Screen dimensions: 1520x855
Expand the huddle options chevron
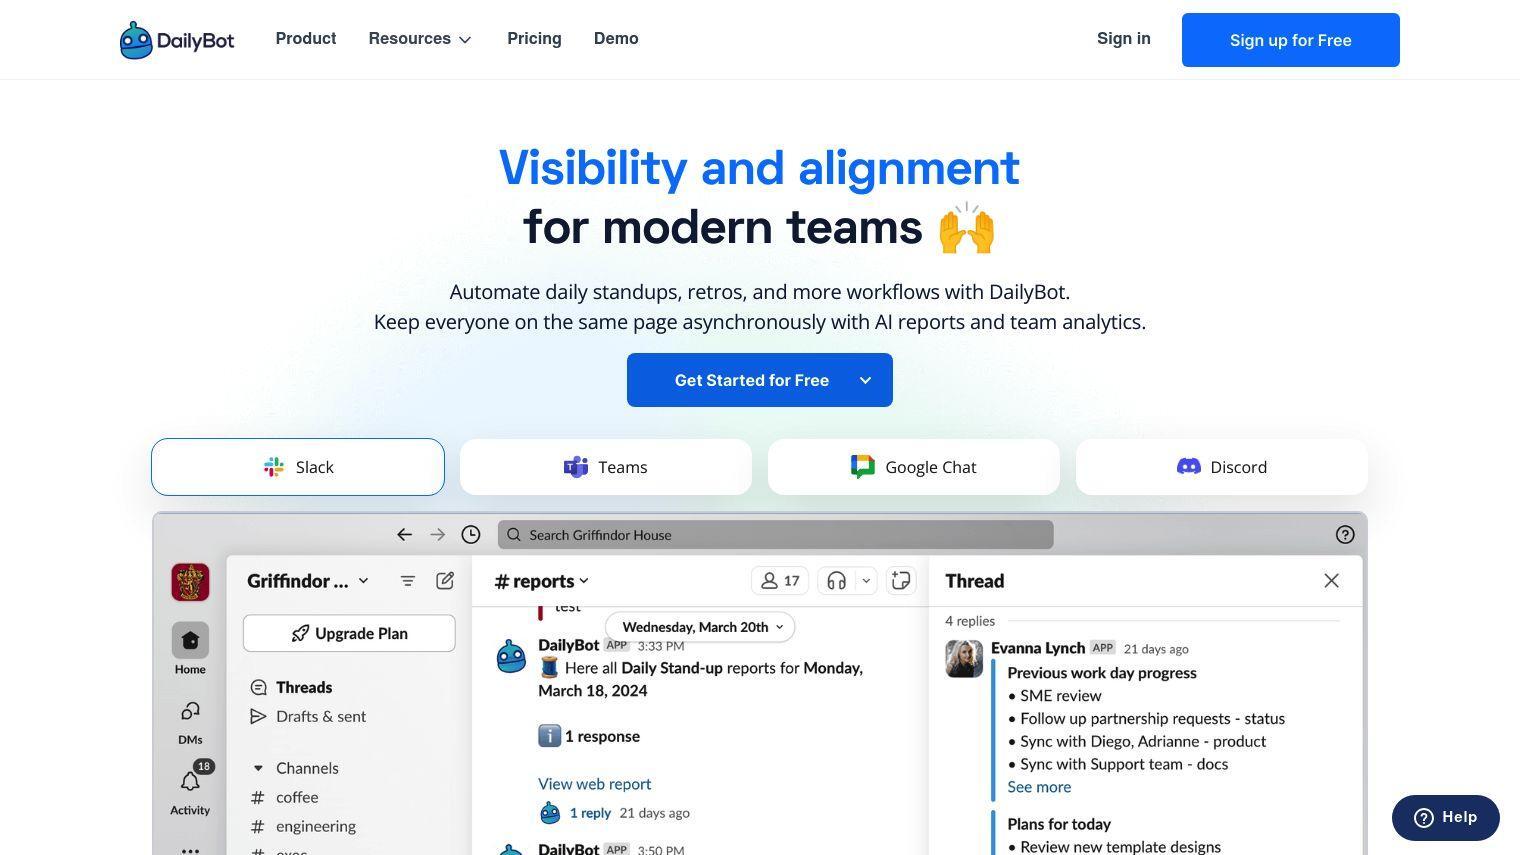[x=866, y=581]
